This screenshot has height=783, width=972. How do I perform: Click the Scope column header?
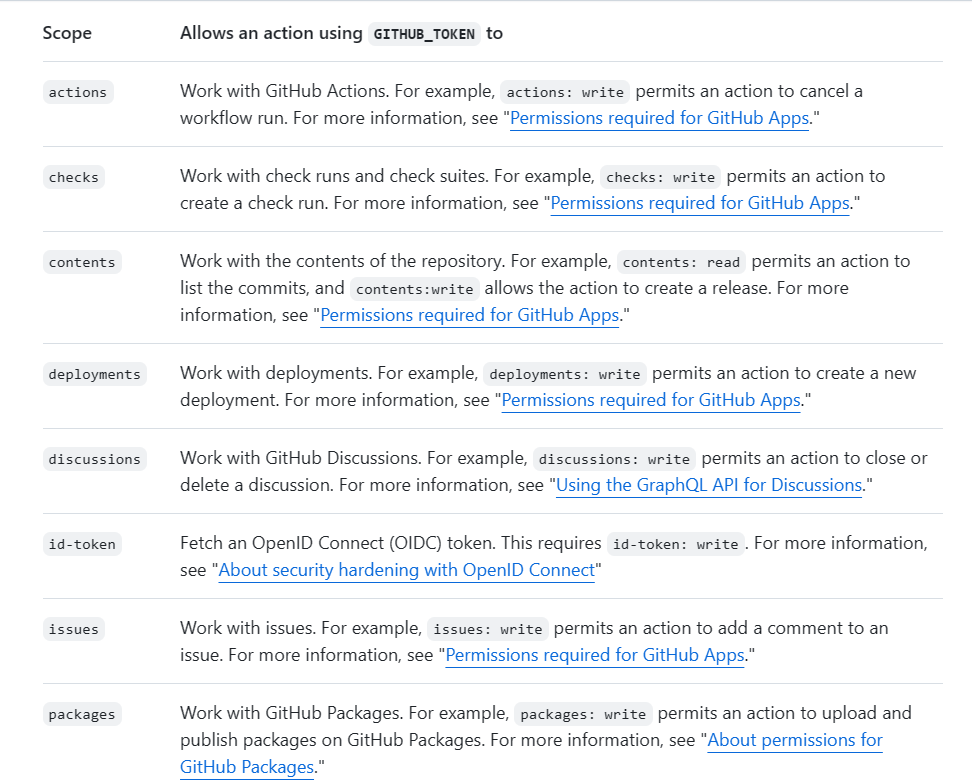(x=67, y=33)
